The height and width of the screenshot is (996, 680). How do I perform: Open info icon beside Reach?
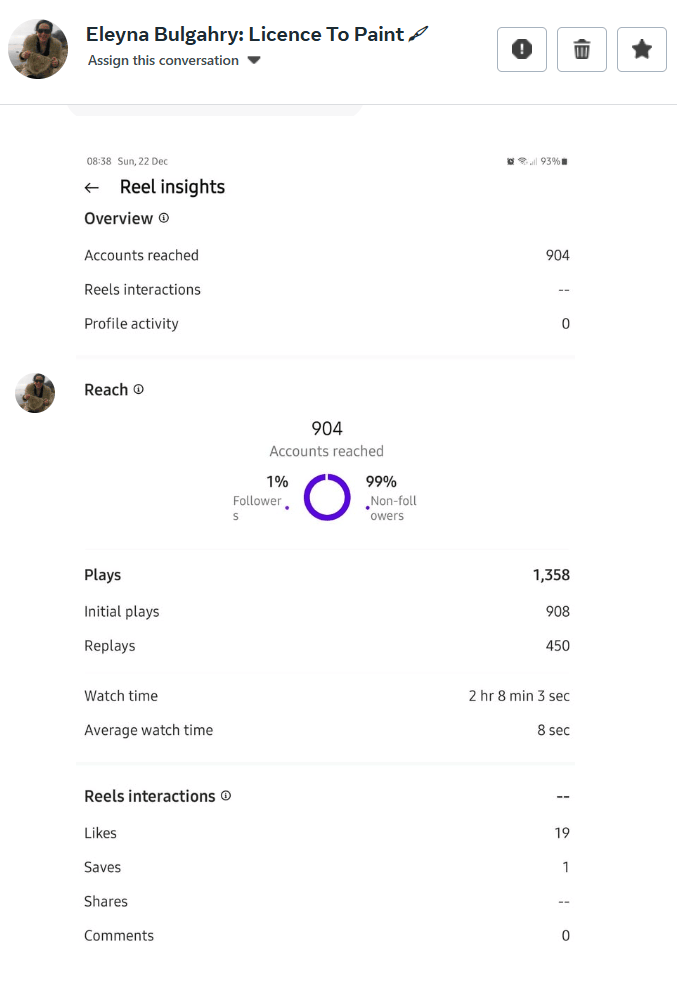139,391
